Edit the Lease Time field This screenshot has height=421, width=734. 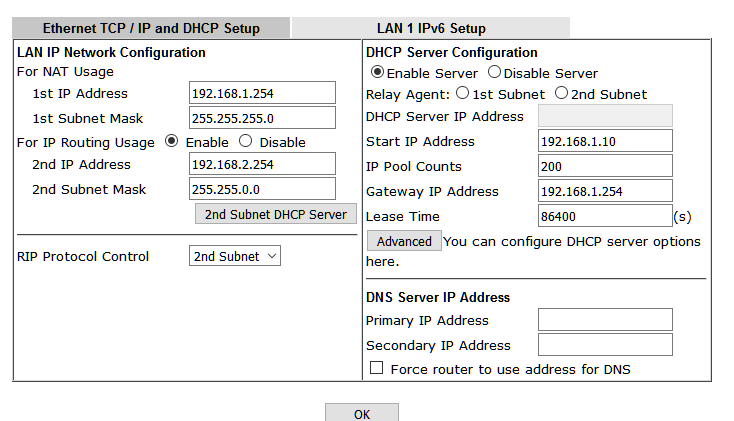[605, 216]
